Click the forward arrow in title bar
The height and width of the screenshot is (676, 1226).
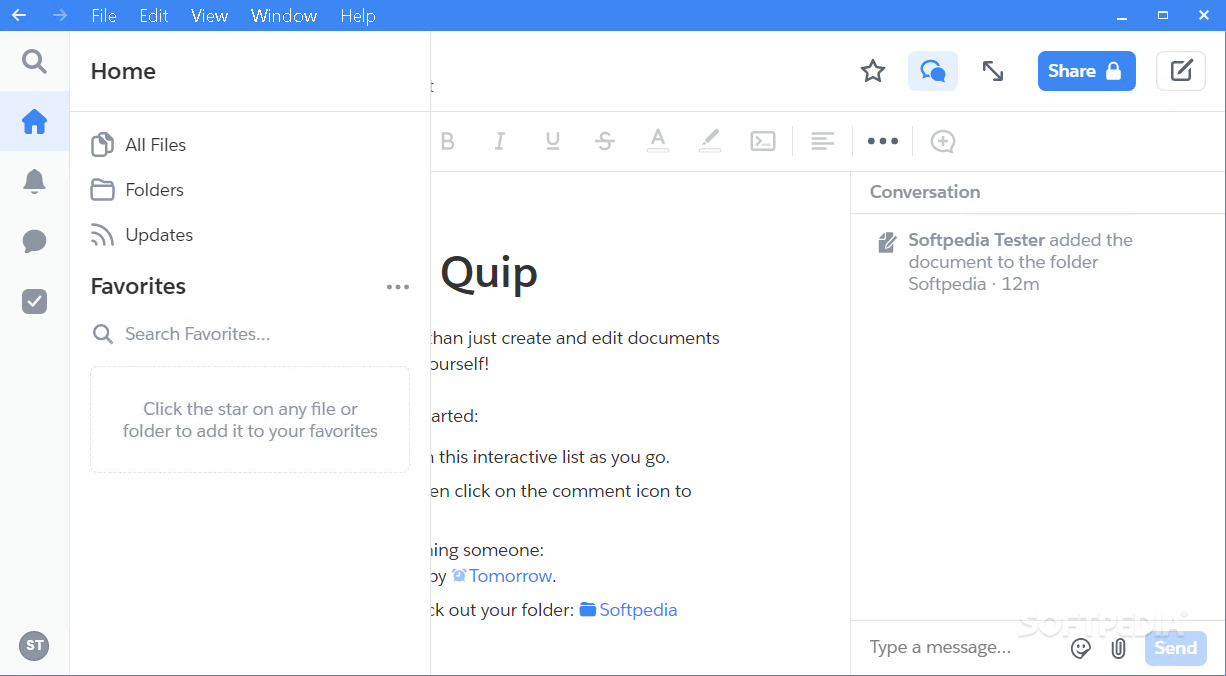pos(60,15)
